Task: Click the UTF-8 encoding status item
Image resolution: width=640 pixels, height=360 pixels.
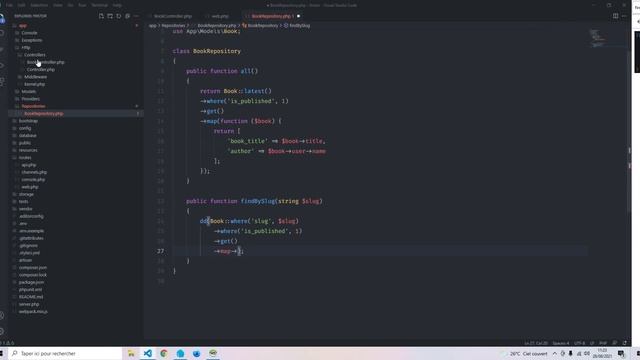Action: pyautogui.click(x=580, y=343)
